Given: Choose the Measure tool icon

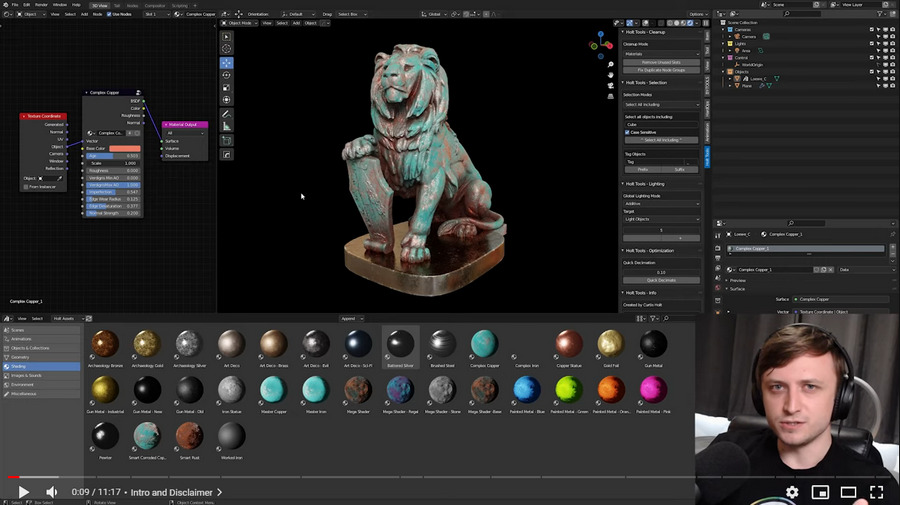Looking at the screenshot, I should tap(227, 127).
